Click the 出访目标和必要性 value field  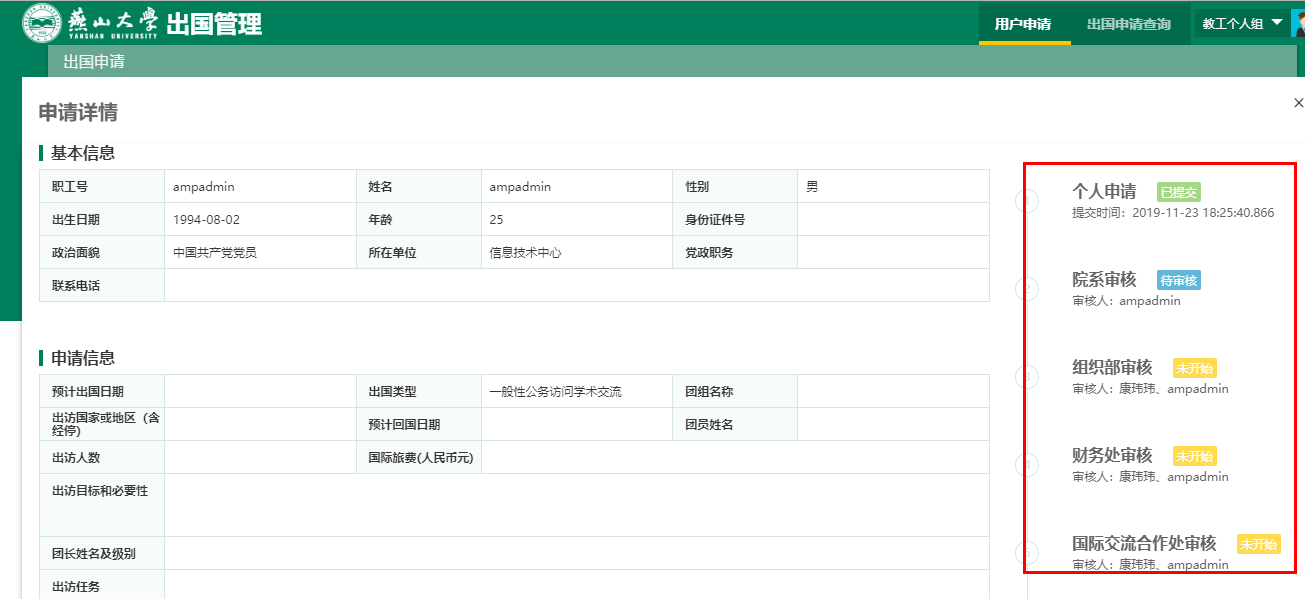pos(576,505)
